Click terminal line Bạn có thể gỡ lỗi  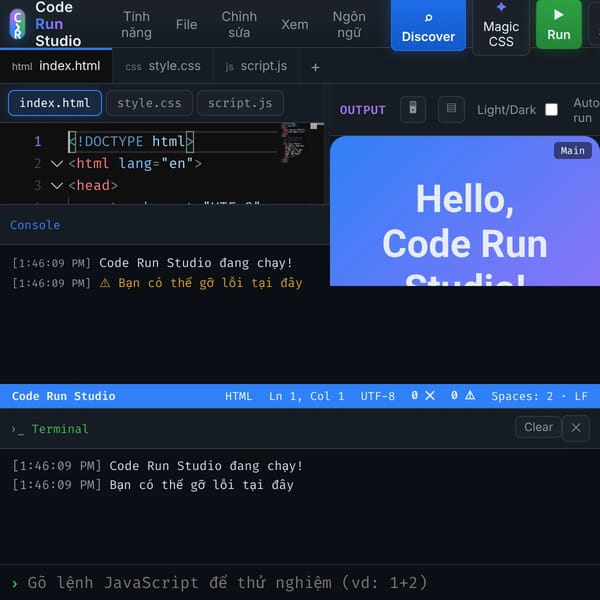tap(201, 485)
